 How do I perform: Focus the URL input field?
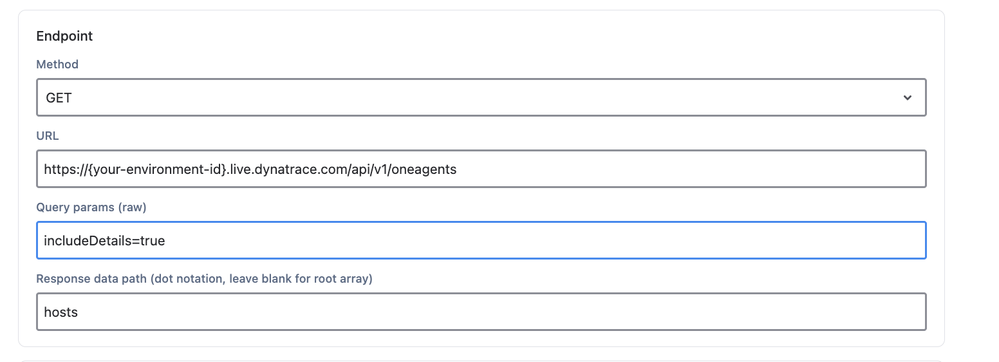pyautogui.click(x=481, y=169)
